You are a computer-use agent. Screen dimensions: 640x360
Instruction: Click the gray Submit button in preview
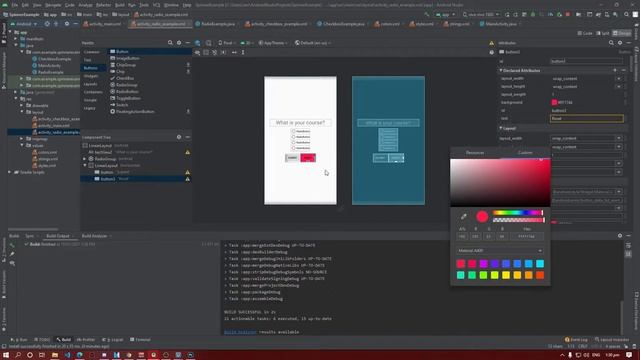click(292, 158)
